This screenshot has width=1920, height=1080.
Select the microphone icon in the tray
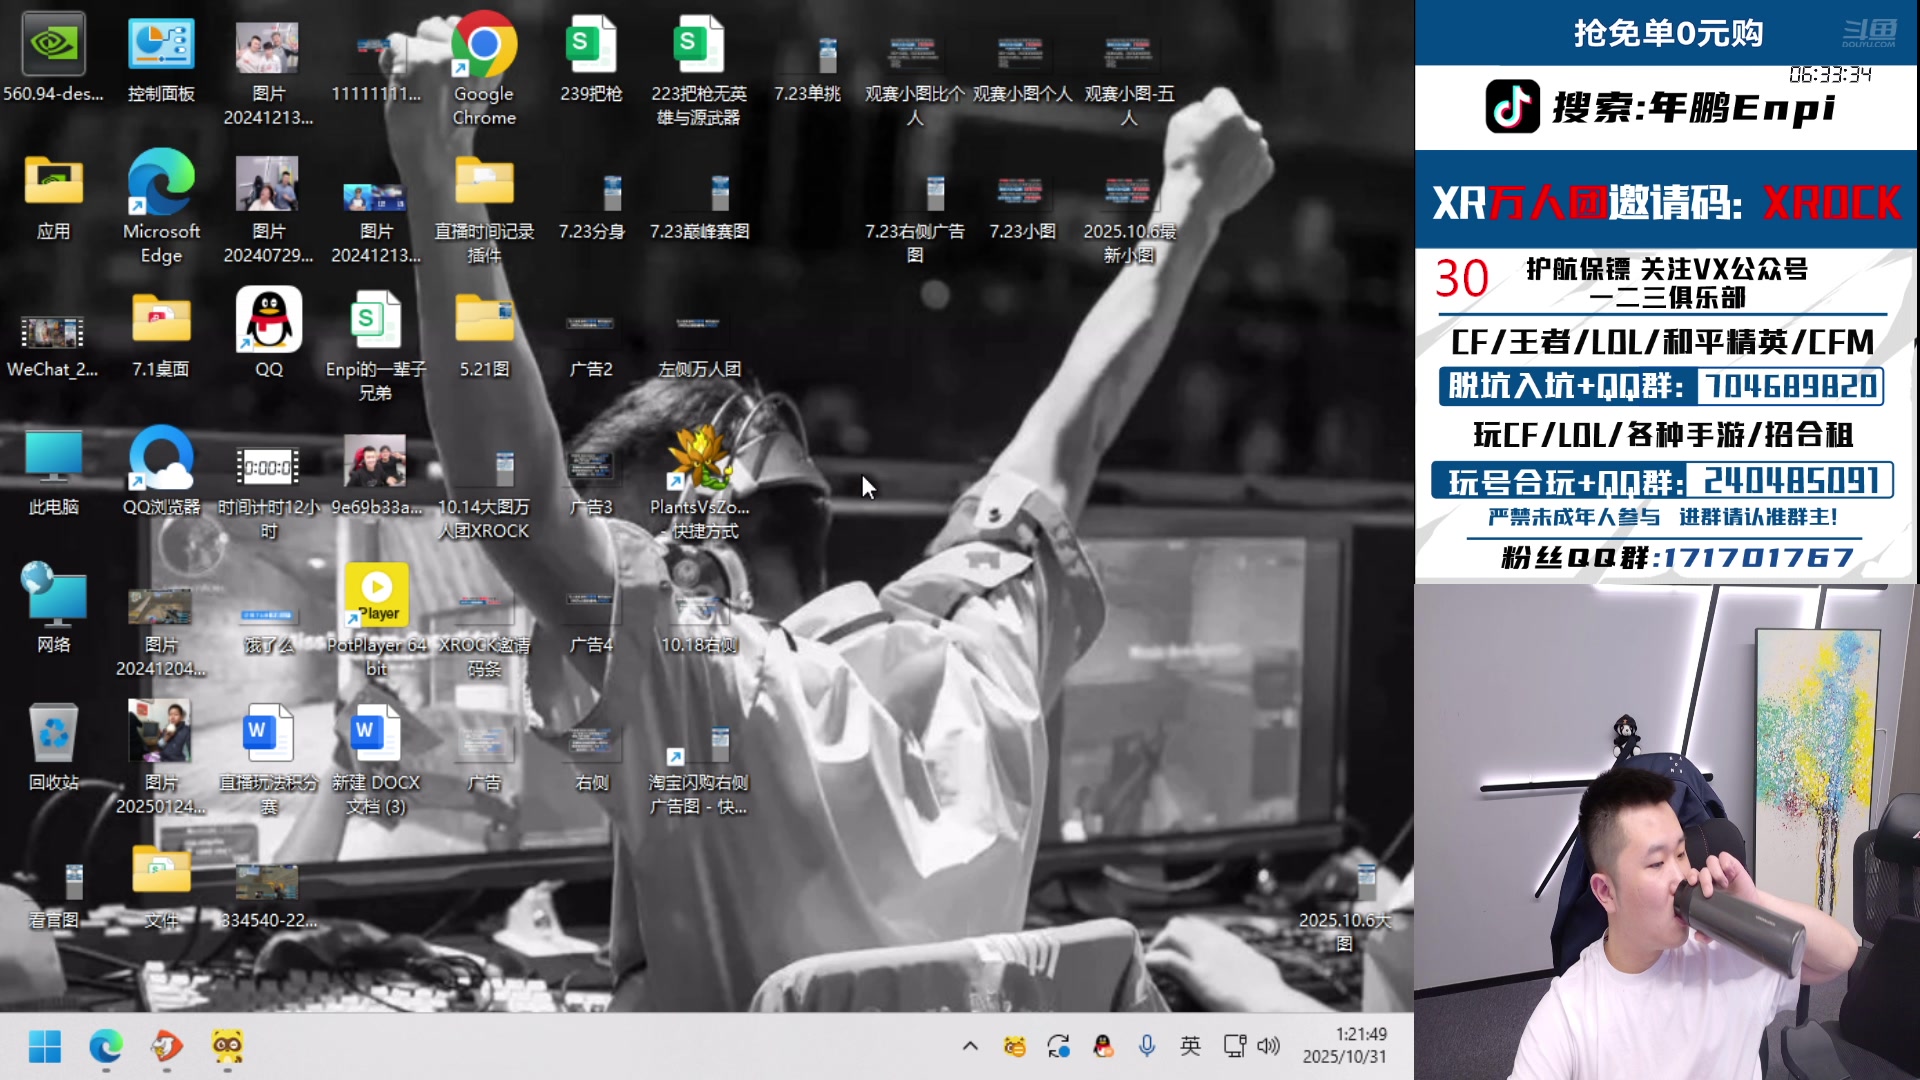[1146, 1046]
